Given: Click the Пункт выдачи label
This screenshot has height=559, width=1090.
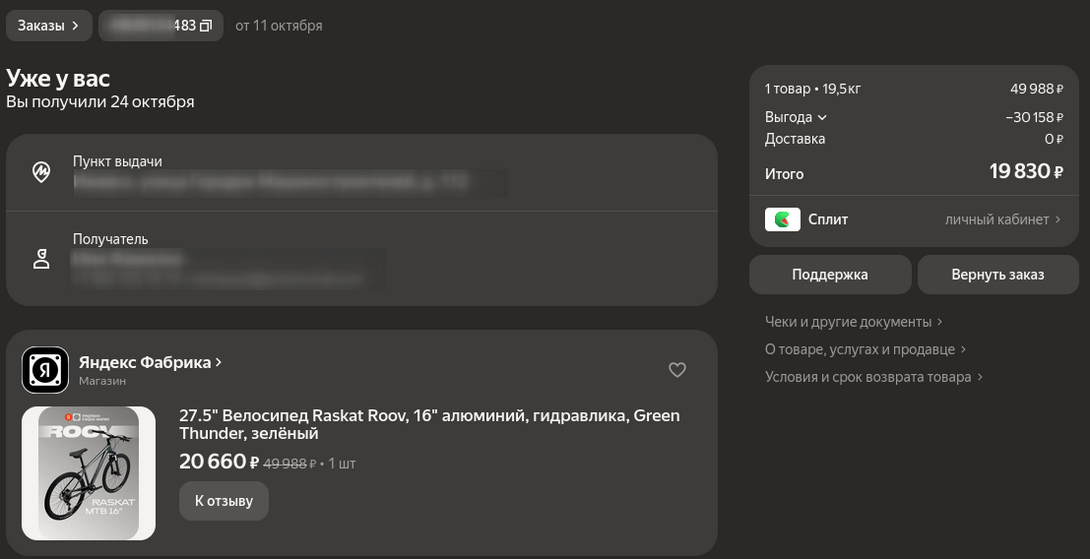Looking at the screenshot, I should pyautogui.click(x=117, y=161).
